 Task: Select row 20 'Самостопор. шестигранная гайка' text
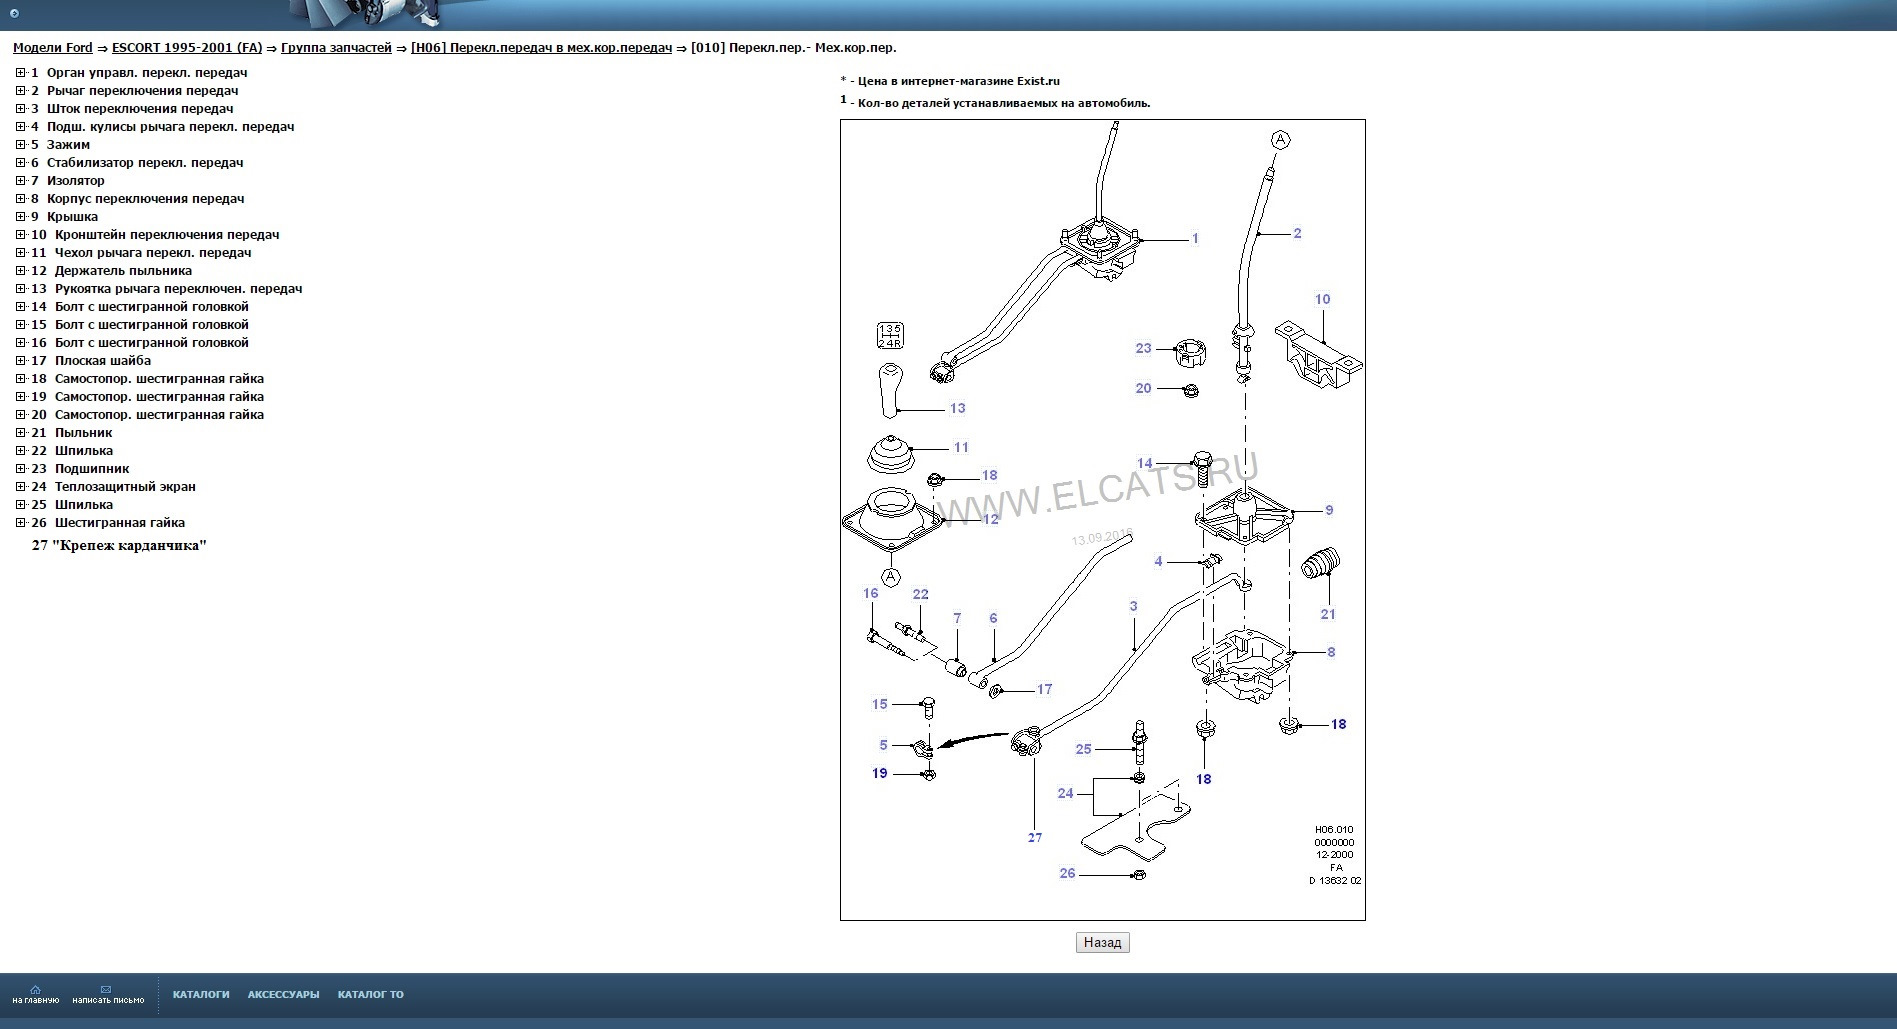pyautogui.click(x=159, y=415)
